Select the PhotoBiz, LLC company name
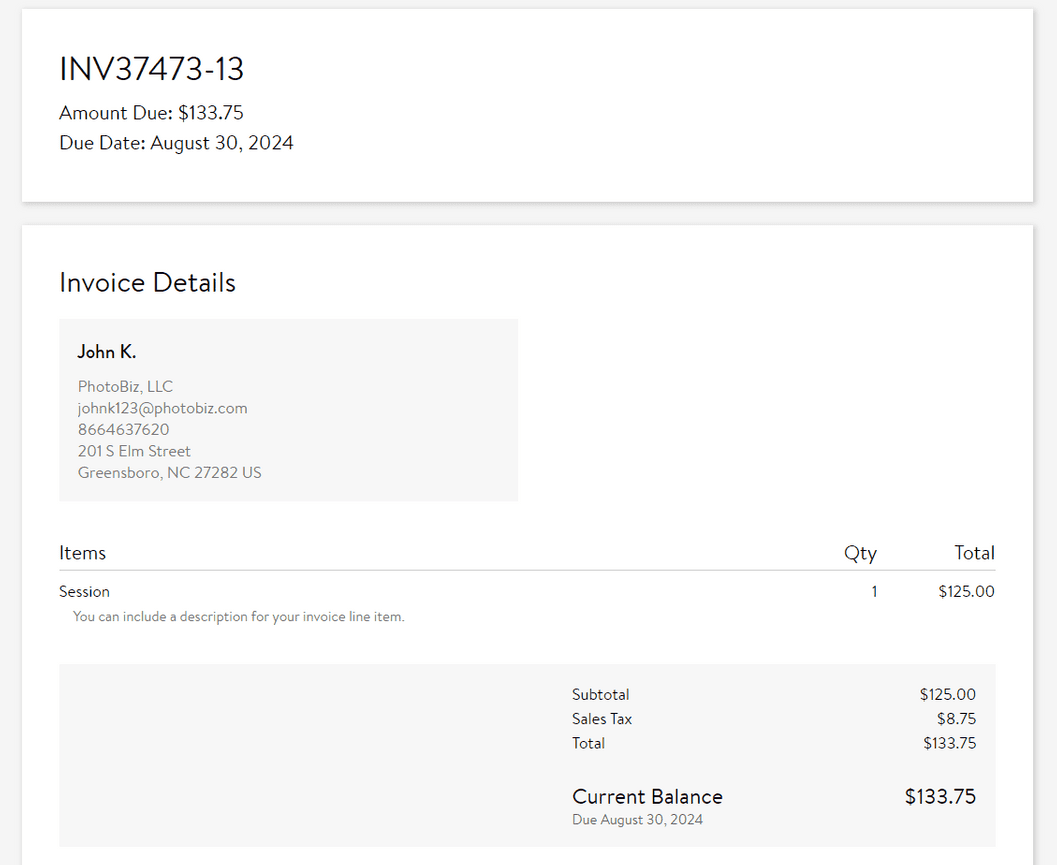 click(x=124, y=386)
